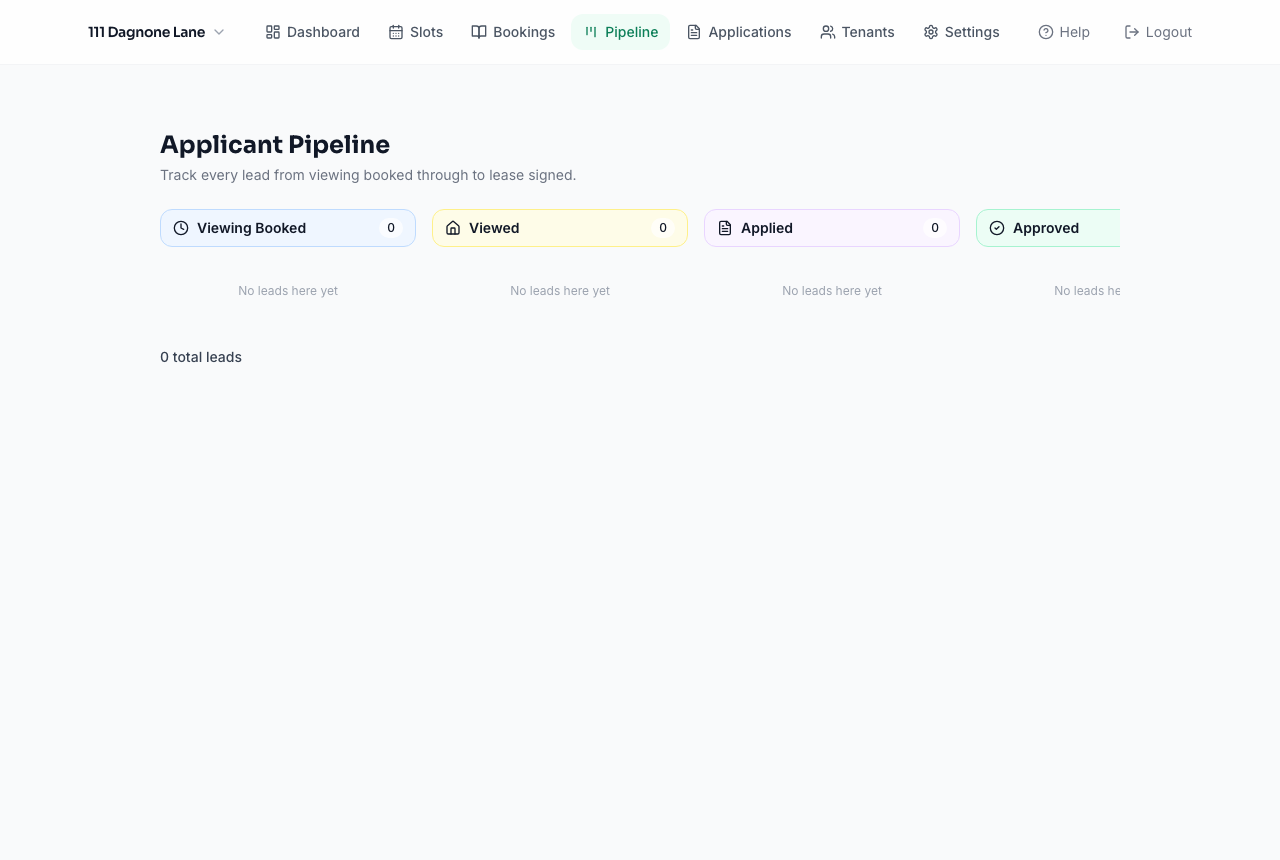Click the Settings gear icon
The width and height of the screenshot is (1280, 860).
click(x=931, y=32)
